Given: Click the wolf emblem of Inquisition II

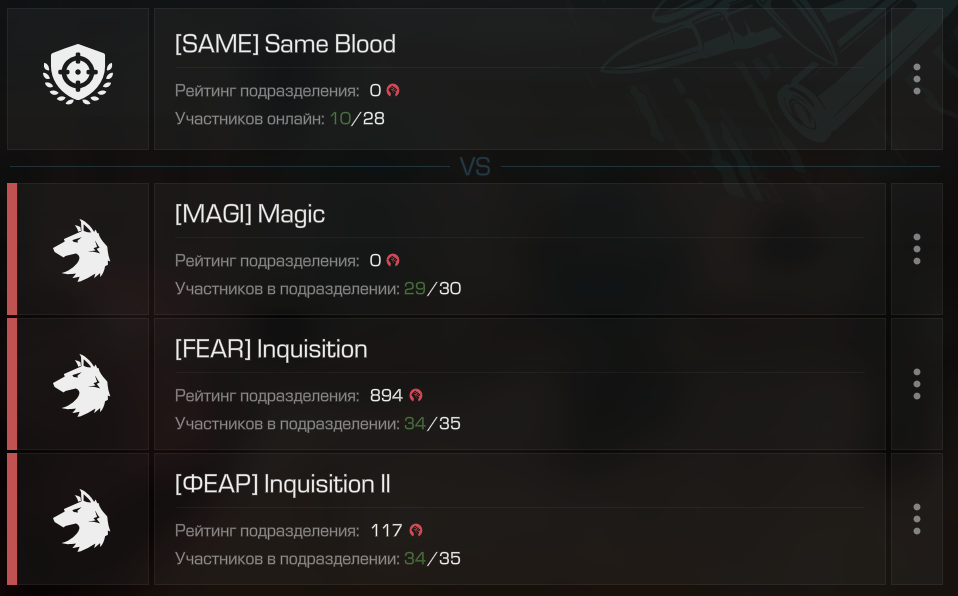Looking at the screenshot, I should click(x=81, y=521).
